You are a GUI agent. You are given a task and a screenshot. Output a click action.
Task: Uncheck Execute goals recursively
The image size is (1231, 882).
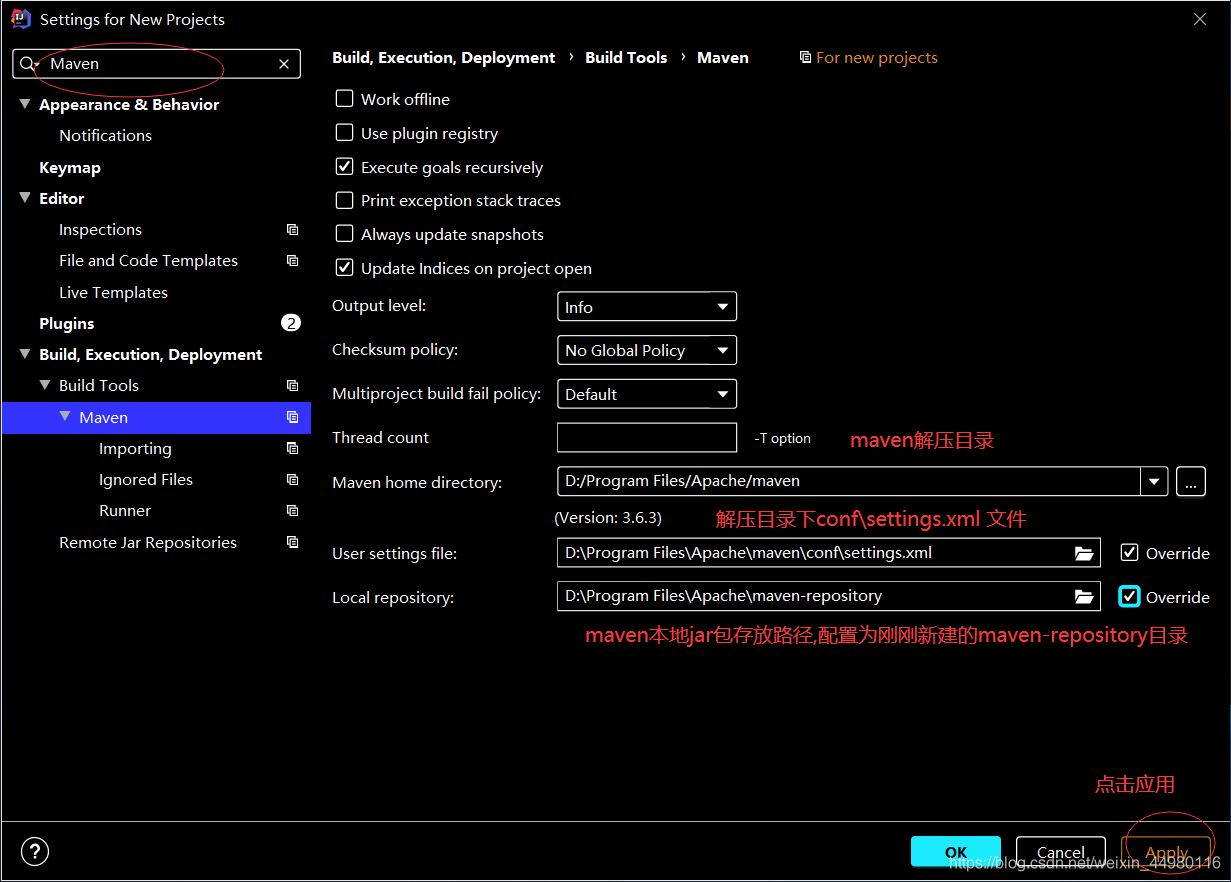point(345,167)
